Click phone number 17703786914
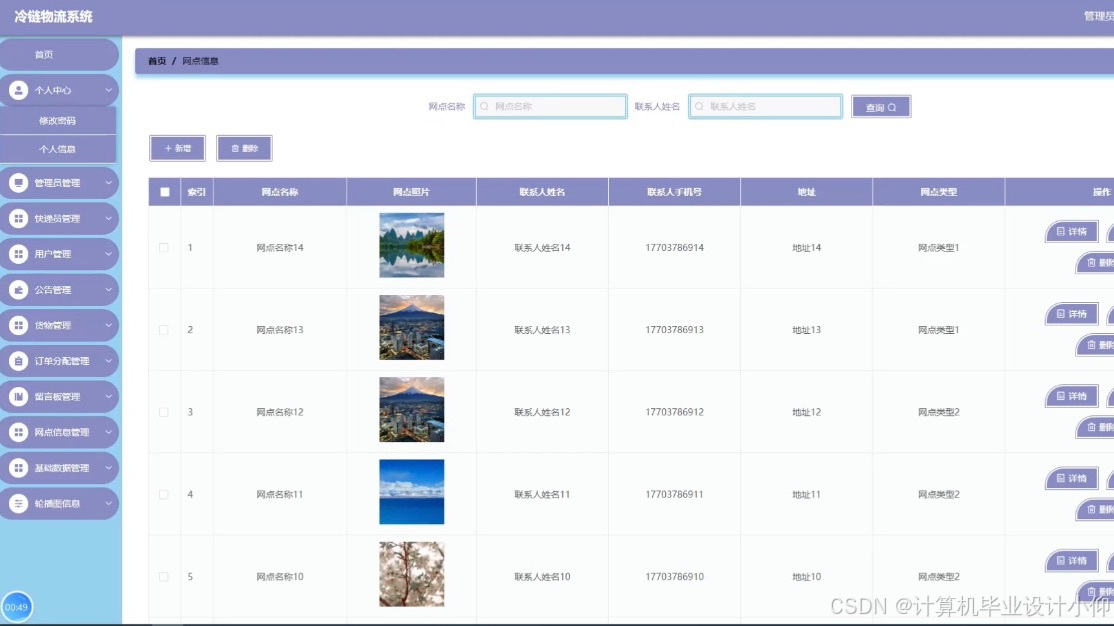 [674, 248]
